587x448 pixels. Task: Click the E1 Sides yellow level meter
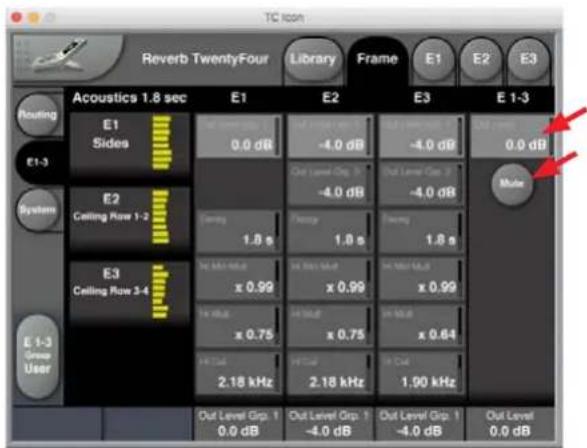click(162, 143)
